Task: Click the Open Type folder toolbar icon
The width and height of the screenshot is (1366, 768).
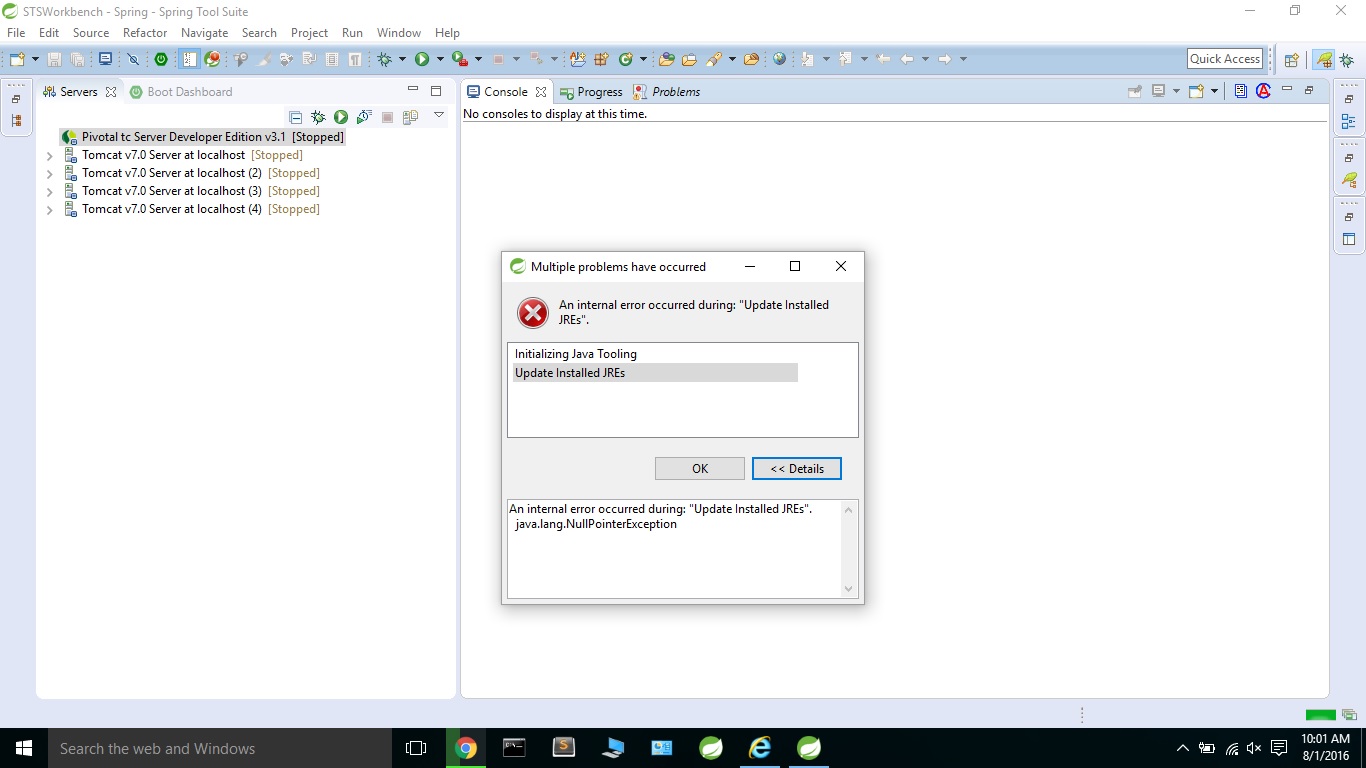Action: tap(666, 59)
